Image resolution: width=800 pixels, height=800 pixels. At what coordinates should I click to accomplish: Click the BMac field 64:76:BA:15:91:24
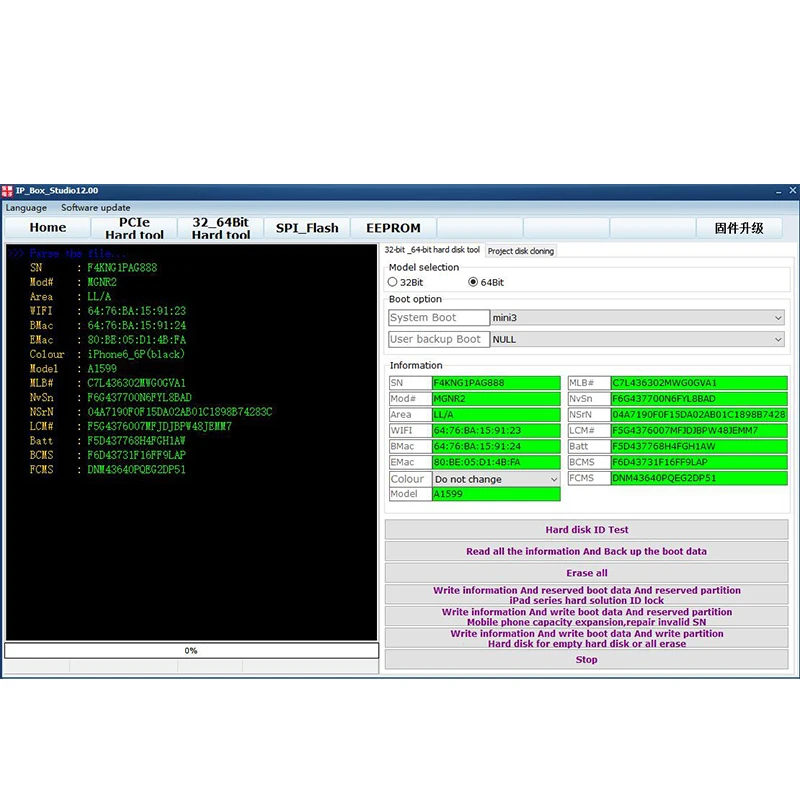(x=496, y=446)
